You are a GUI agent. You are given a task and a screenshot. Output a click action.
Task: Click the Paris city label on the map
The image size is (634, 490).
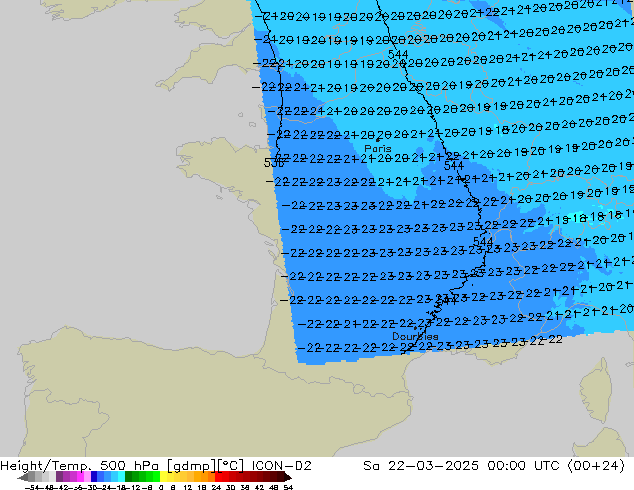click(x=378, y=148)
